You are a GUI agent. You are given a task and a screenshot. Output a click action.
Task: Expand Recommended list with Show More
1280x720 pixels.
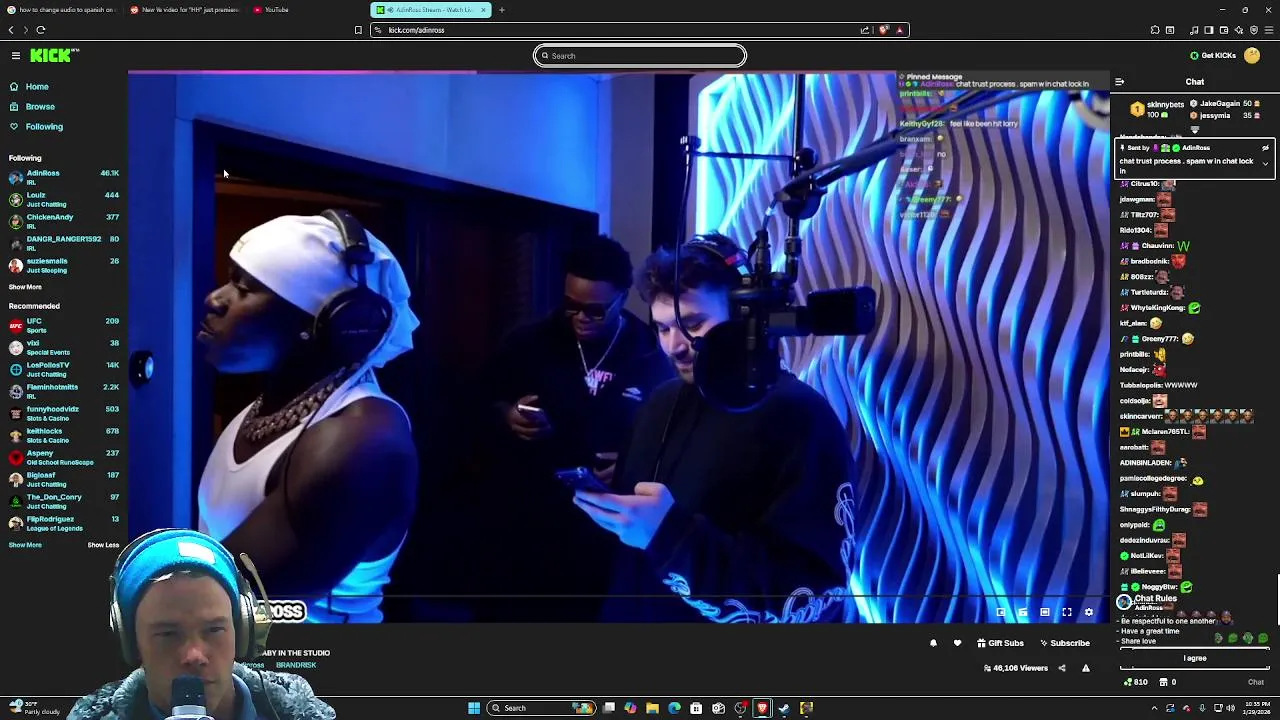25,545
